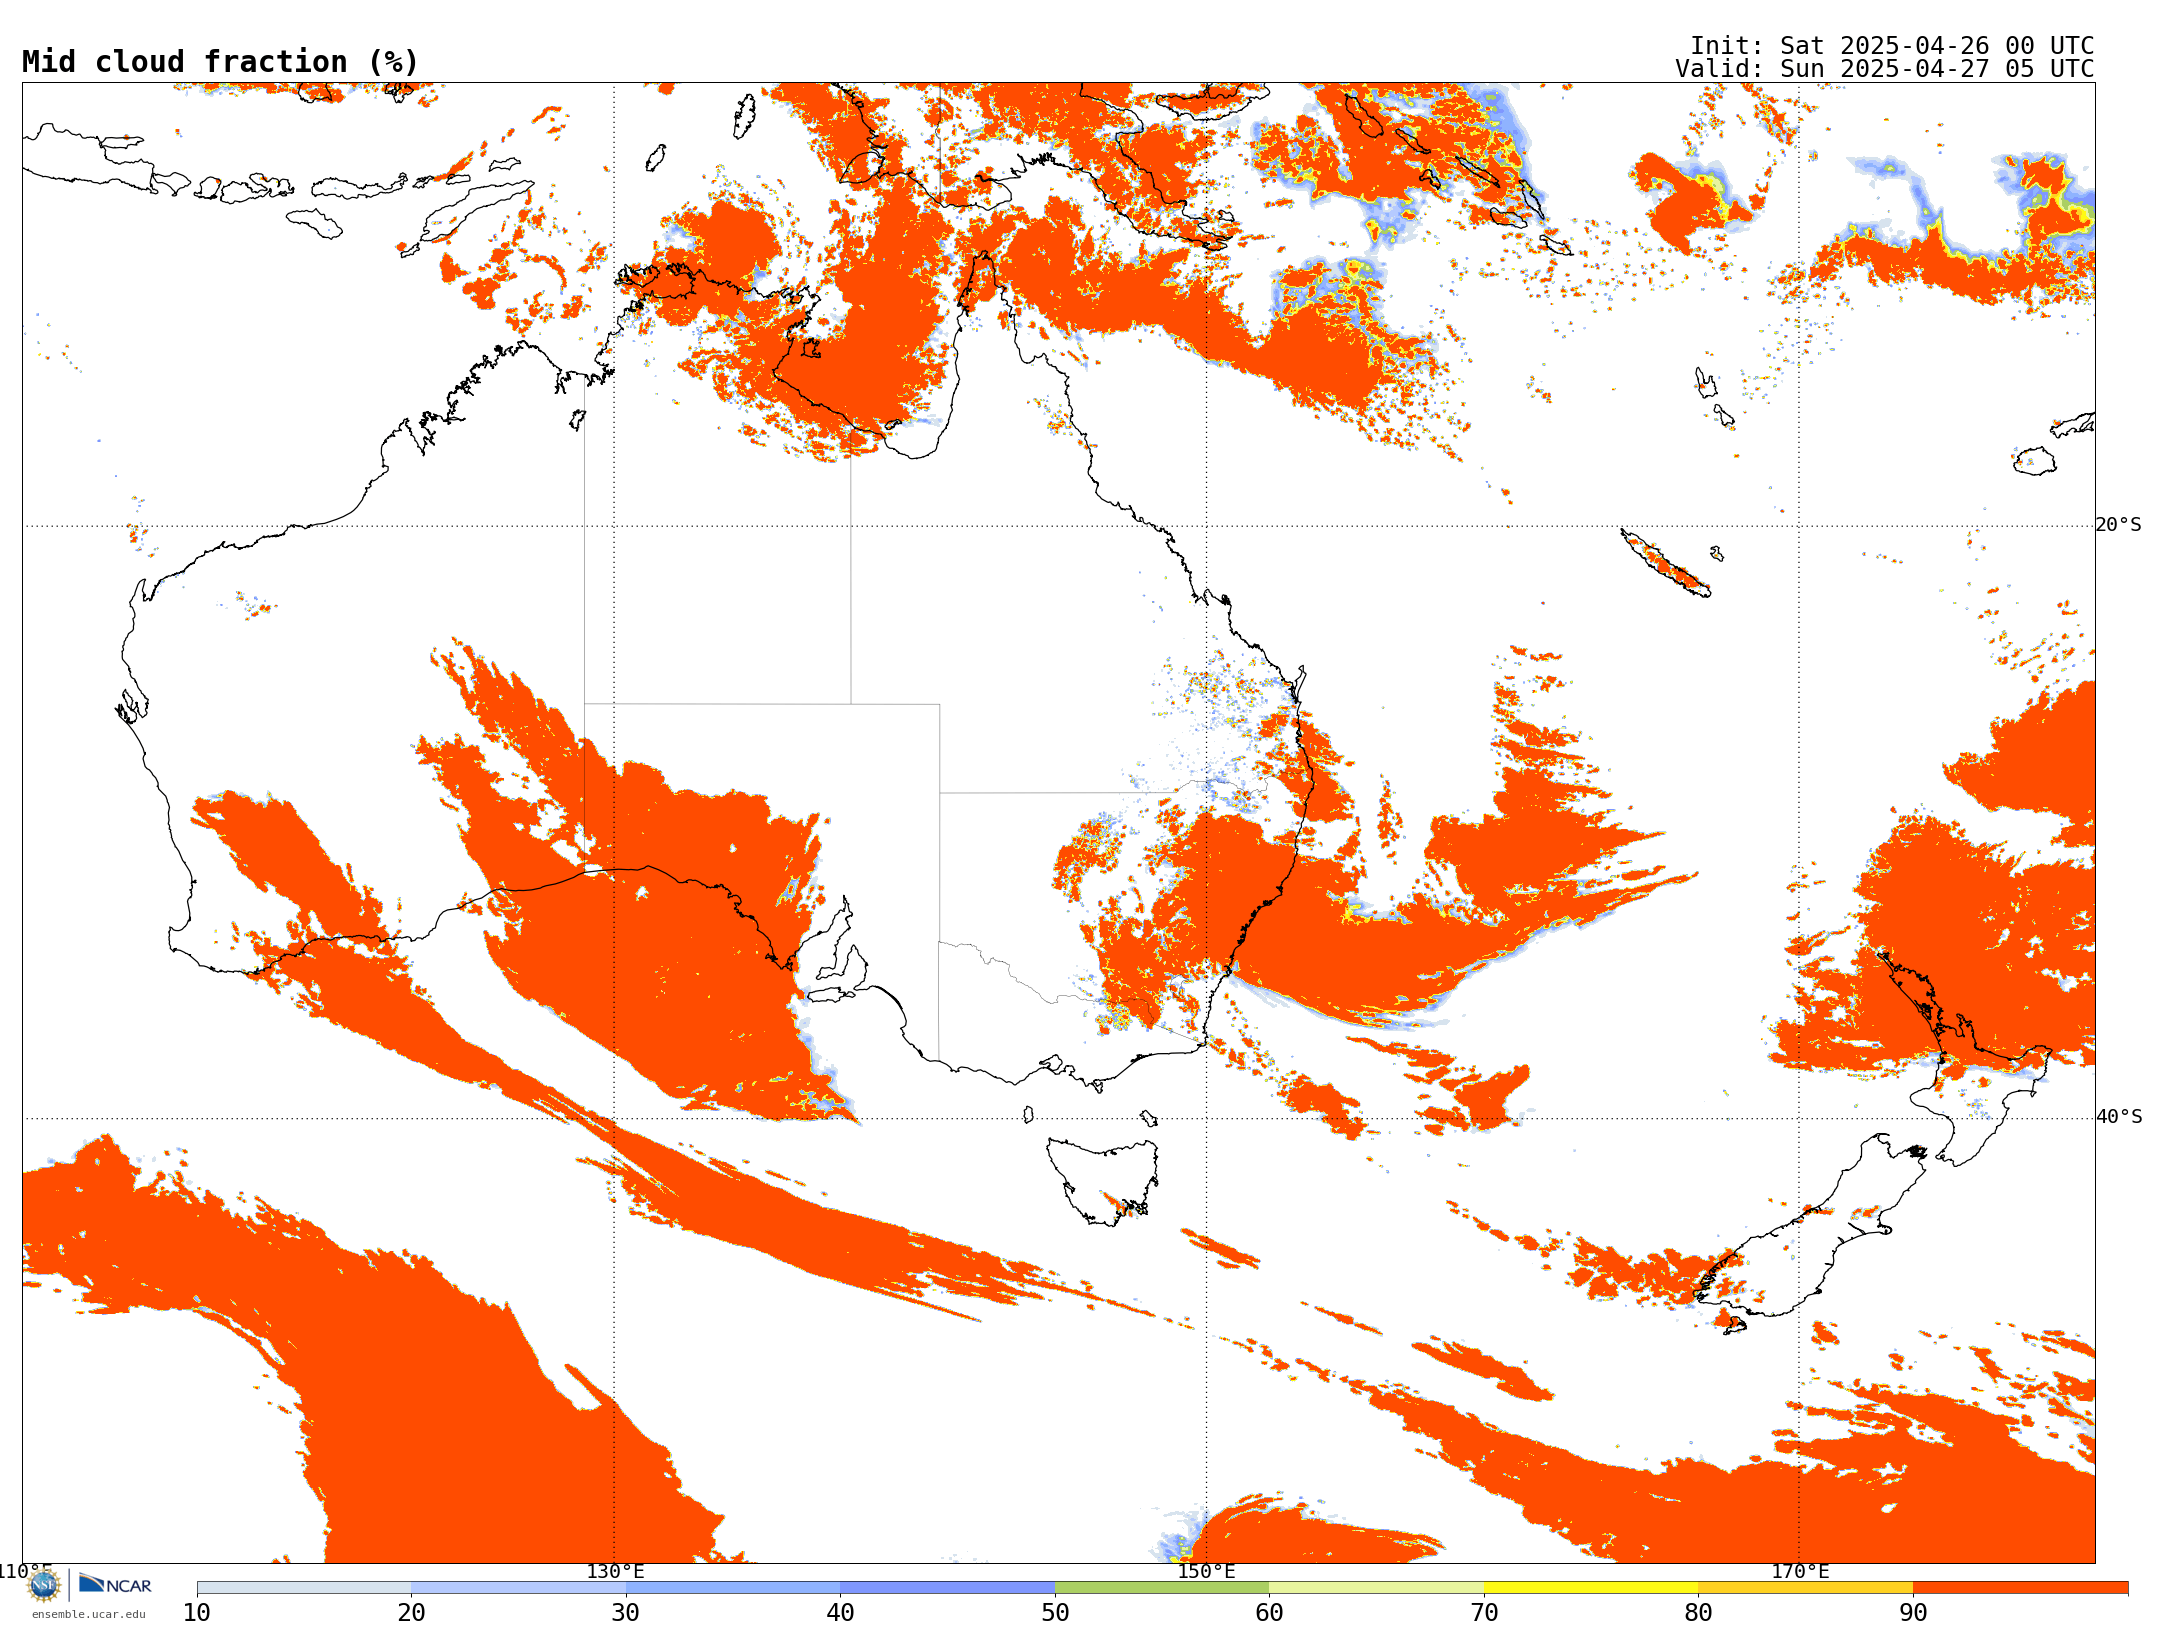Click the 70-80 bright yellow colorbar segment
The width and height of the screenshot is (2160, 1626).
tap(1591, 1588)
